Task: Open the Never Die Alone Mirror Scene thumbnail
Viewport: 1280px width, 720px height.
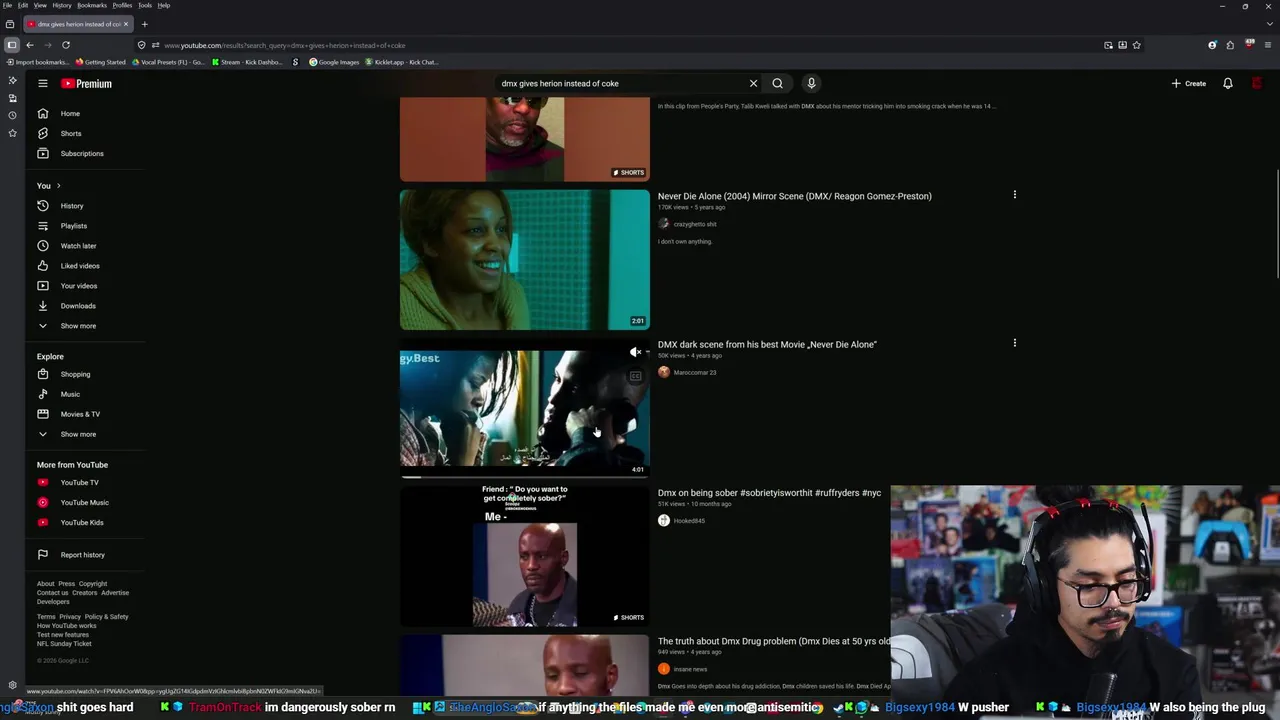Action: click(525, 260)
